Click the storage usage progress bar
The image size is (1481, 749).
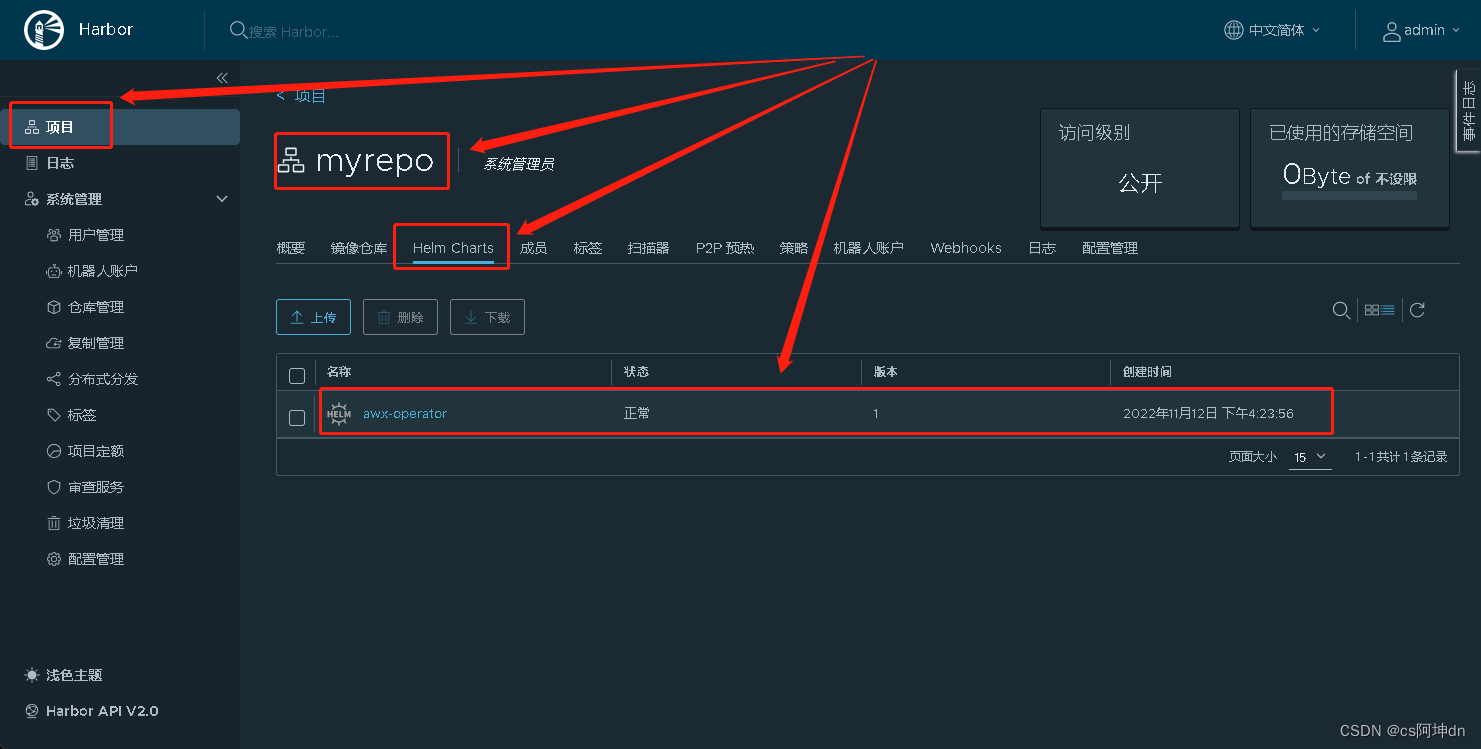[1349, 196]
